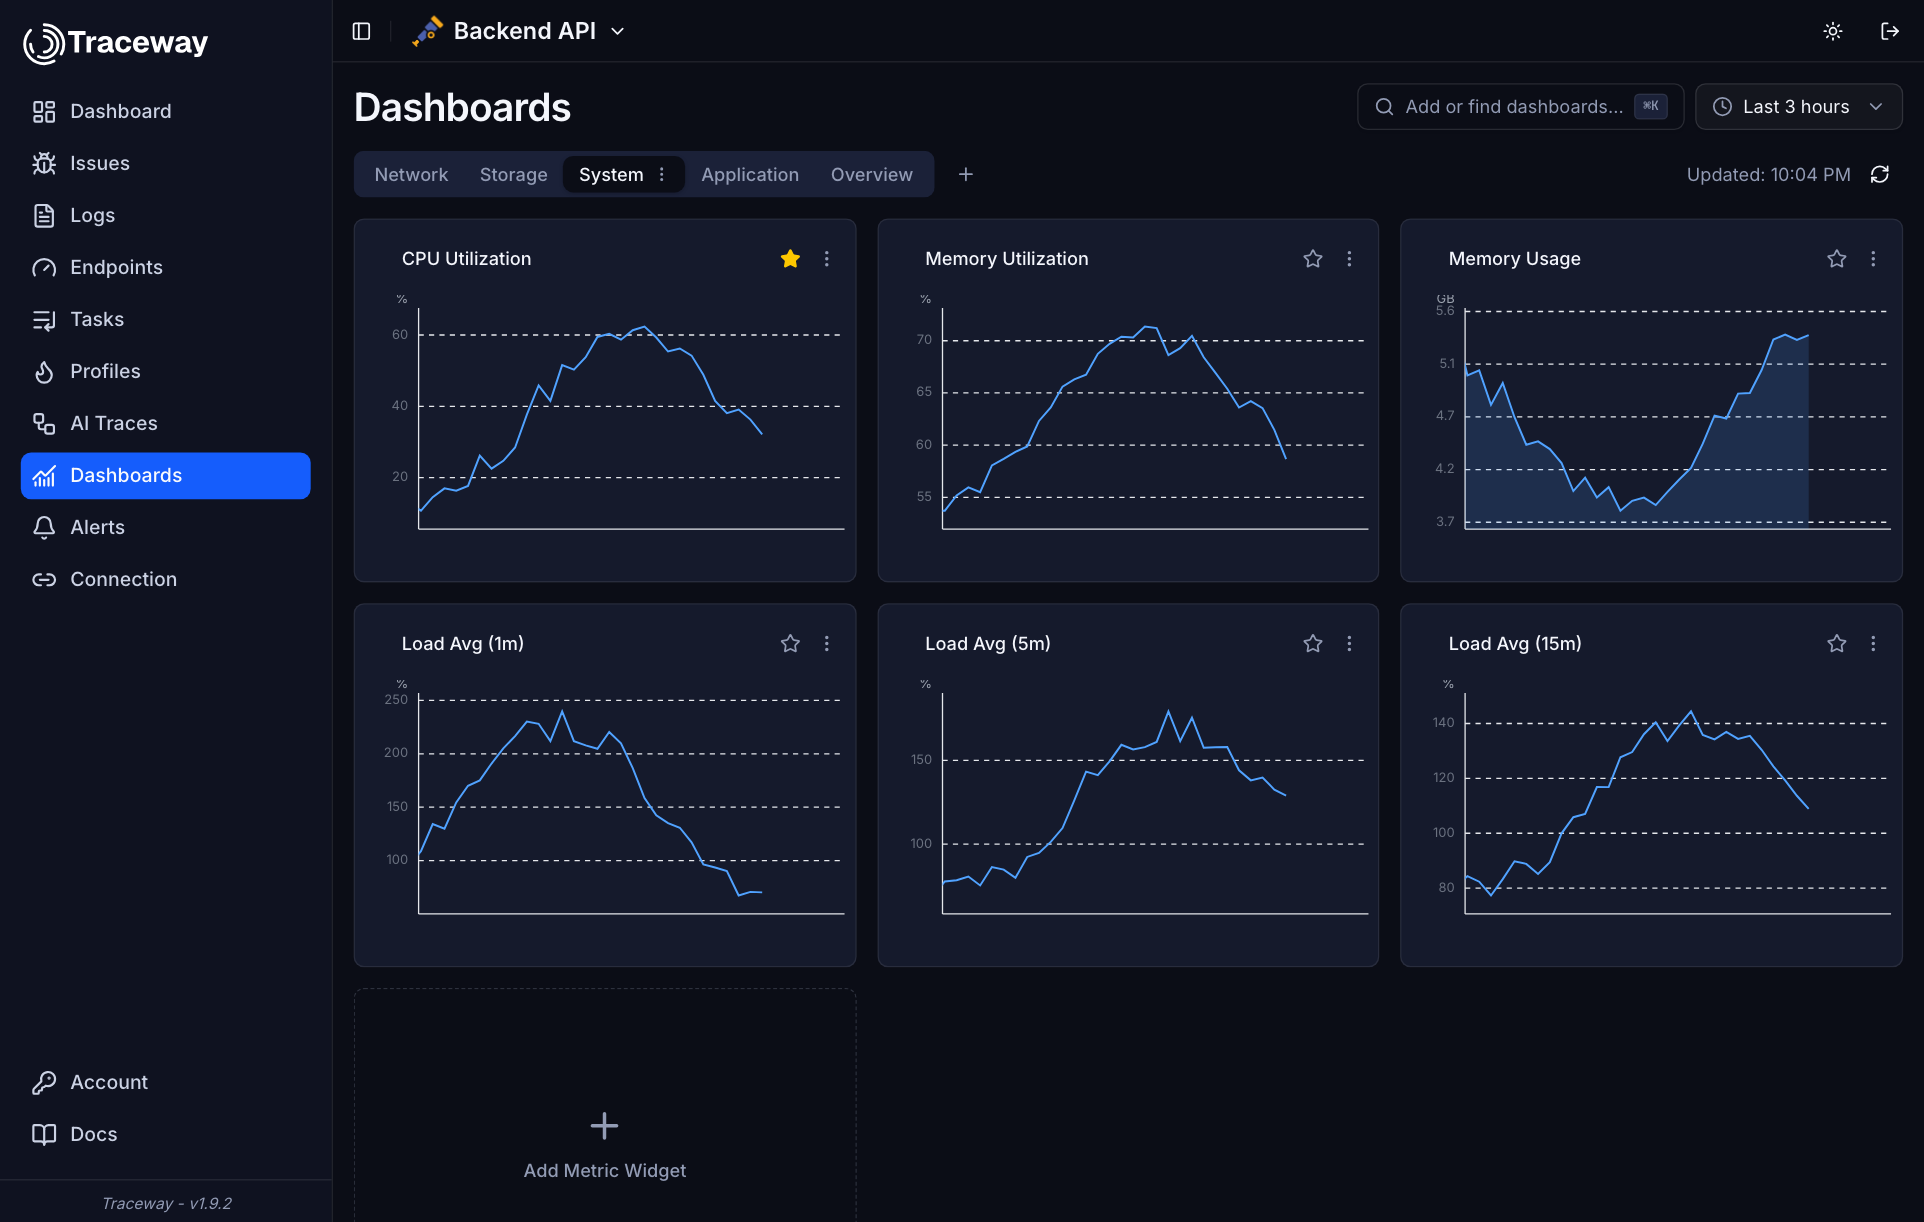1924x1222 pixels.
Task: Open the Last 3 hours time range
Action: pyautogui.click(x=1798, y=106)
